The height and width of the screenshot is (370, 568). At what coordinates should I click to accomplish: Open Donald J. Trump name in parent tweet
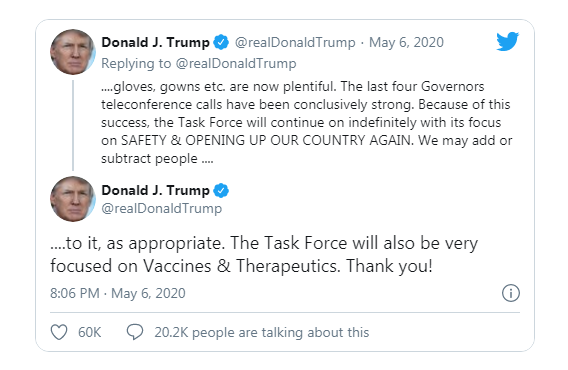pos(155,42)
